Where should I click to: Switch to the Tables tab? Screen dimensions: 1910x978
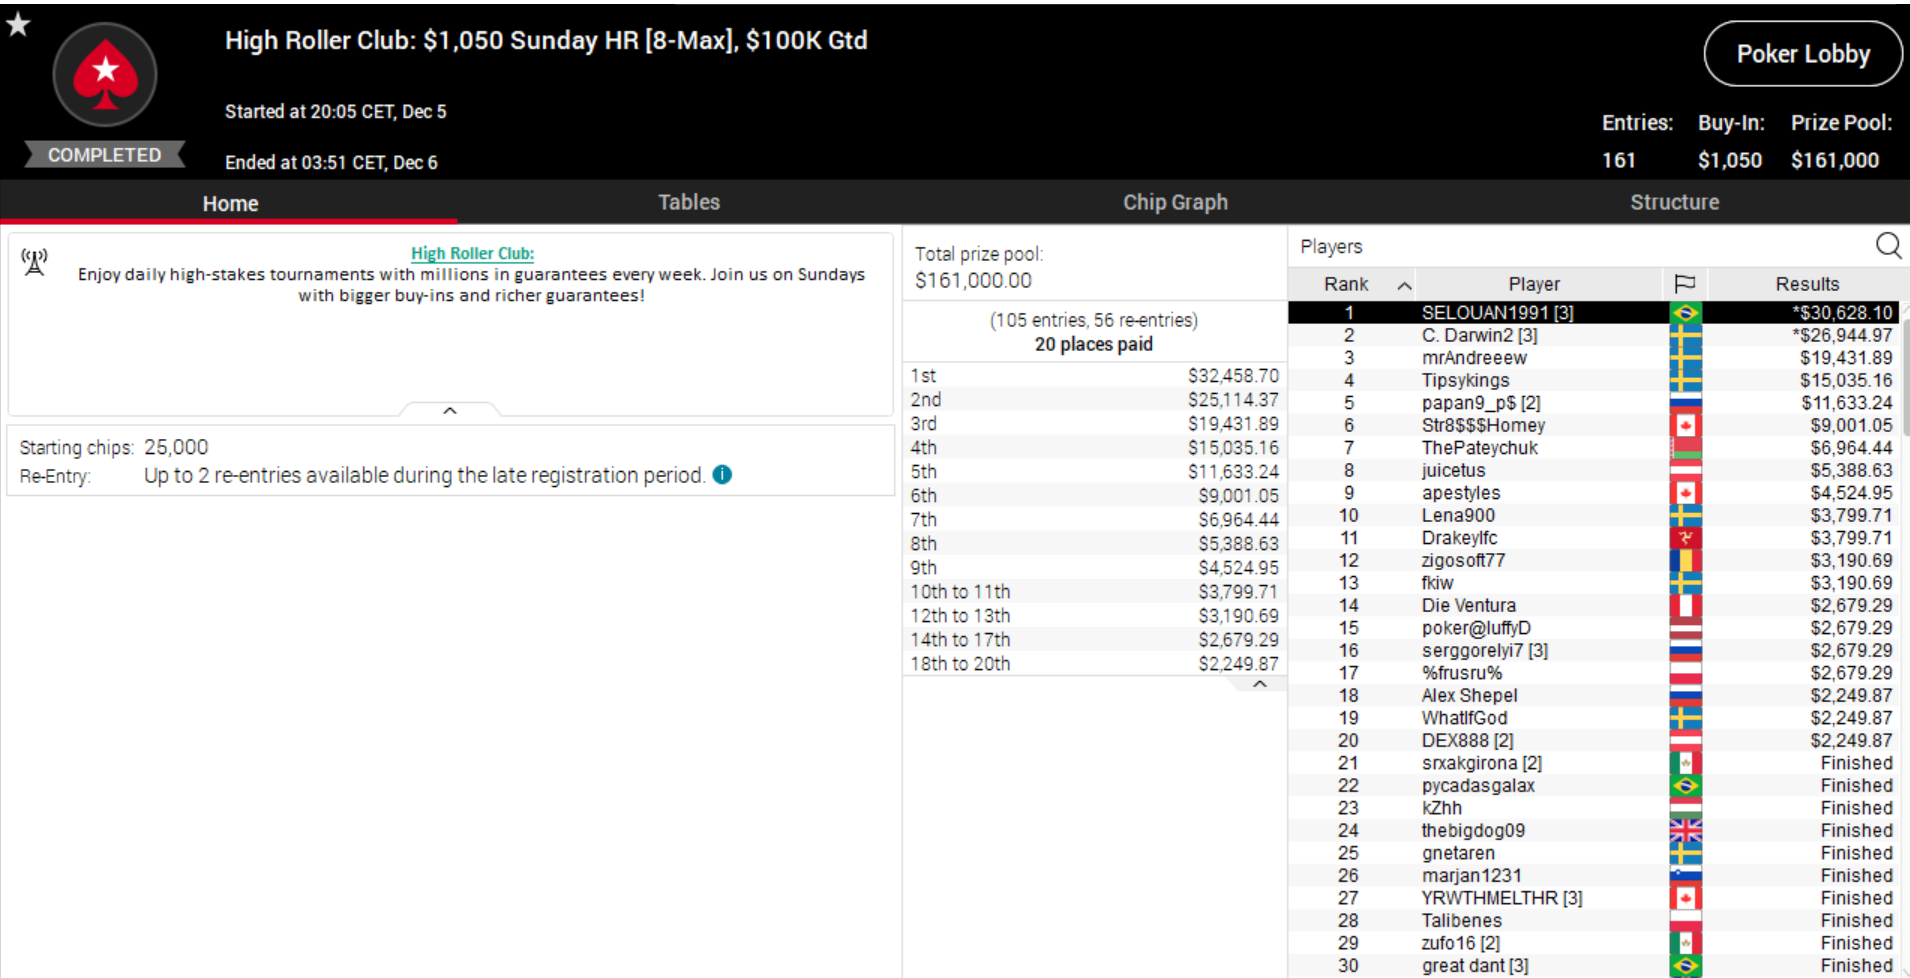(688, 202)
